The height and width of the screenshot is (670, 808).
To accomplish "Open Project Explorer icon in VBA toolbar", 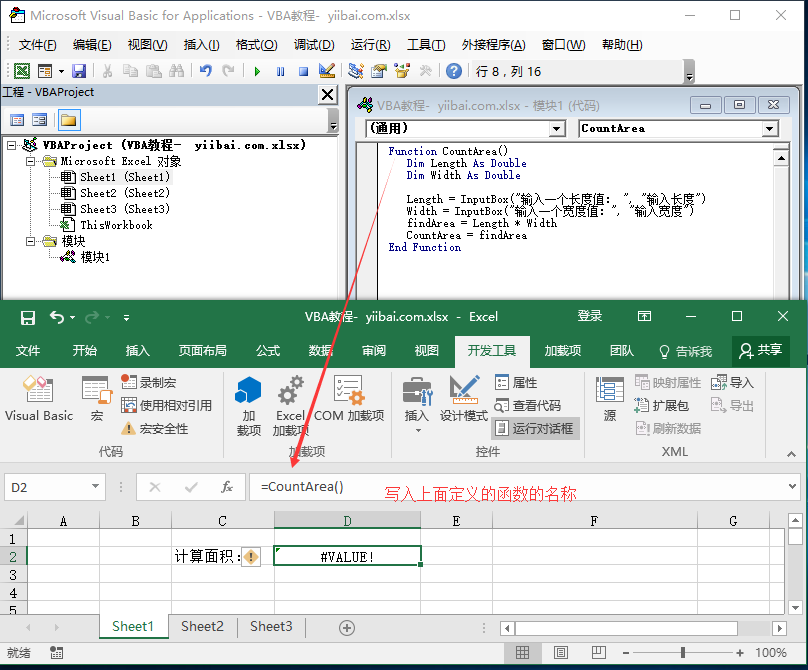I will pos(356,71).
